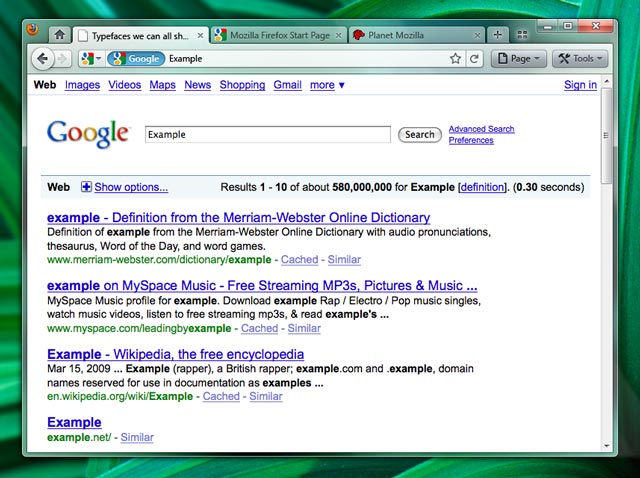
Task: Open Example Wikipedia result link
Action: (176, 354)
